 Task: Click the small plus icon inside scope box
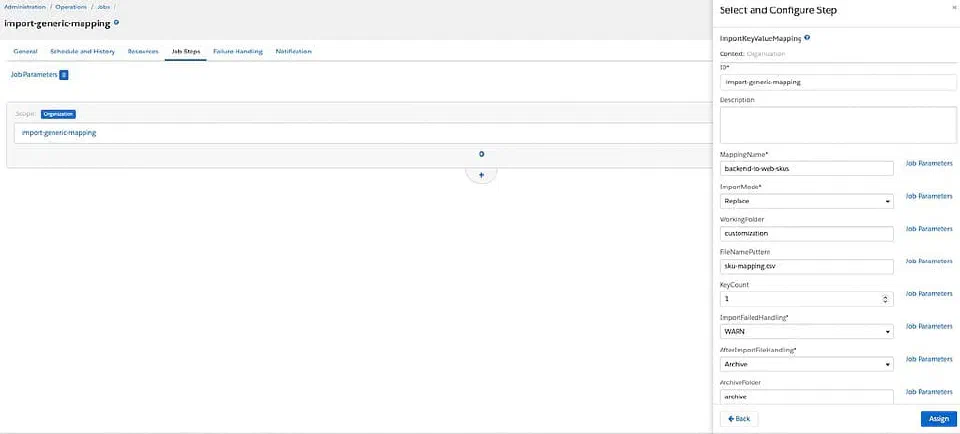481,154
